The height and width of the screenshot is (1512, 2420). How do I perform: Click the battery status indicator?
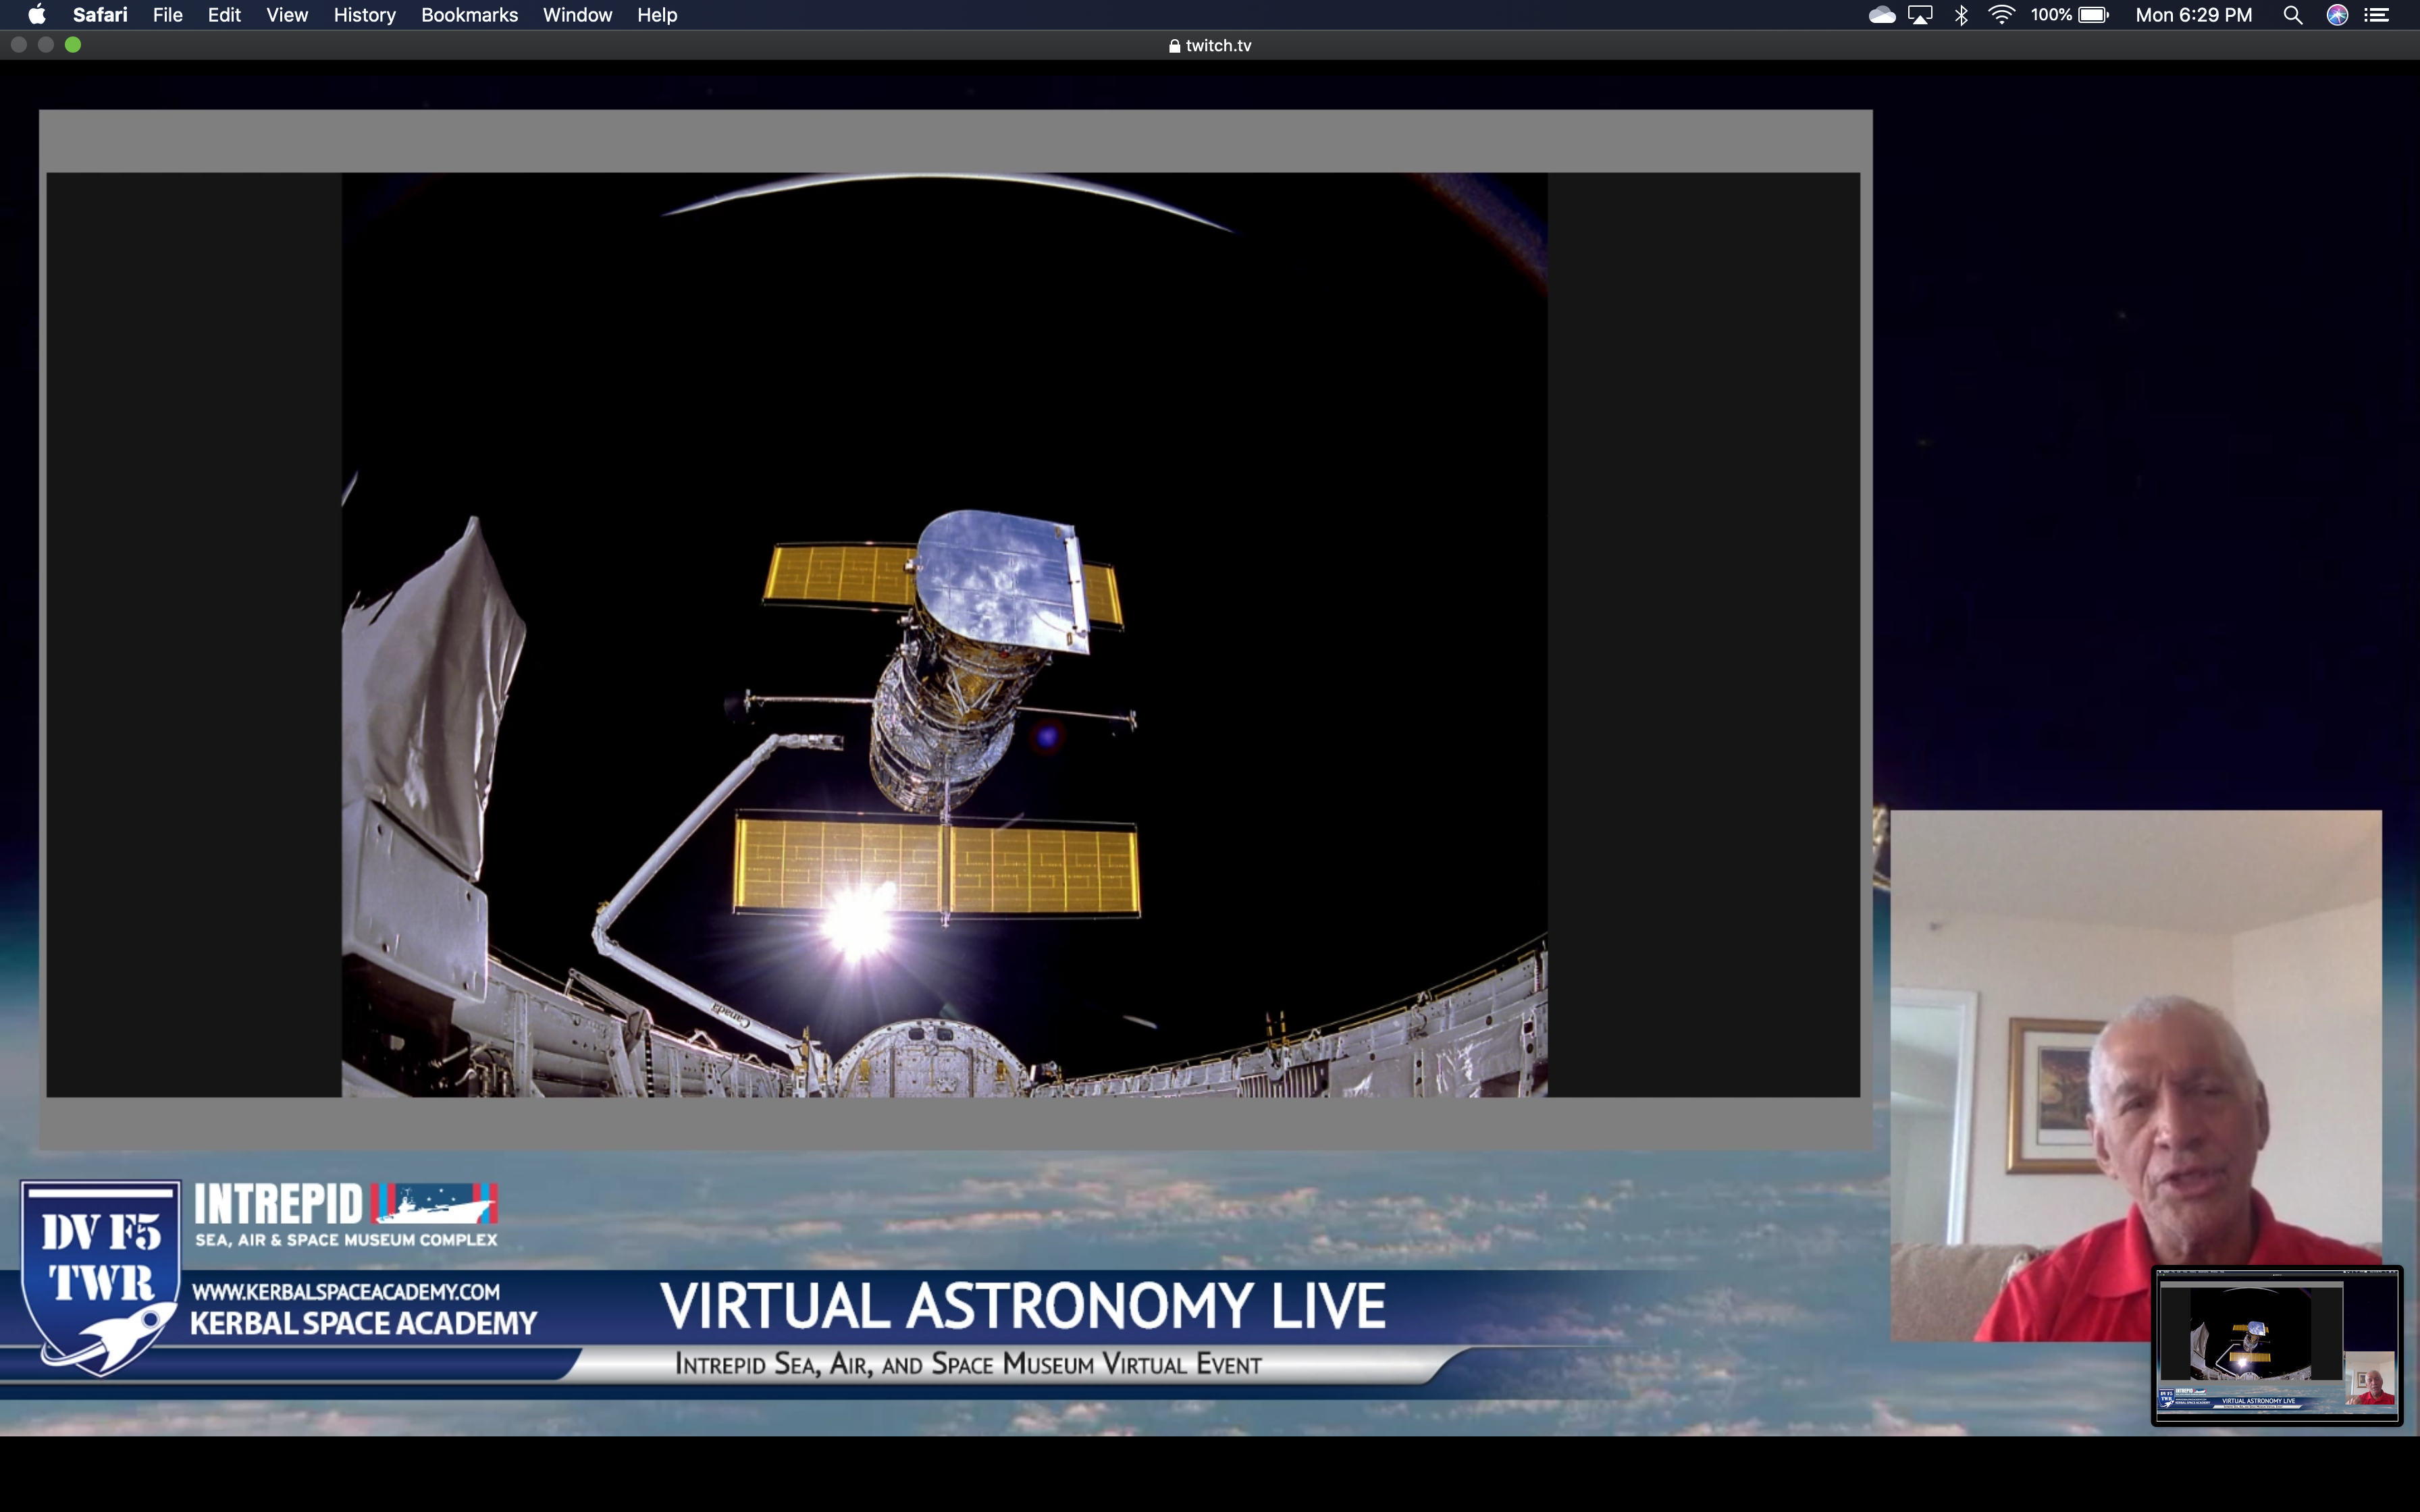[x=2093, y=15]
